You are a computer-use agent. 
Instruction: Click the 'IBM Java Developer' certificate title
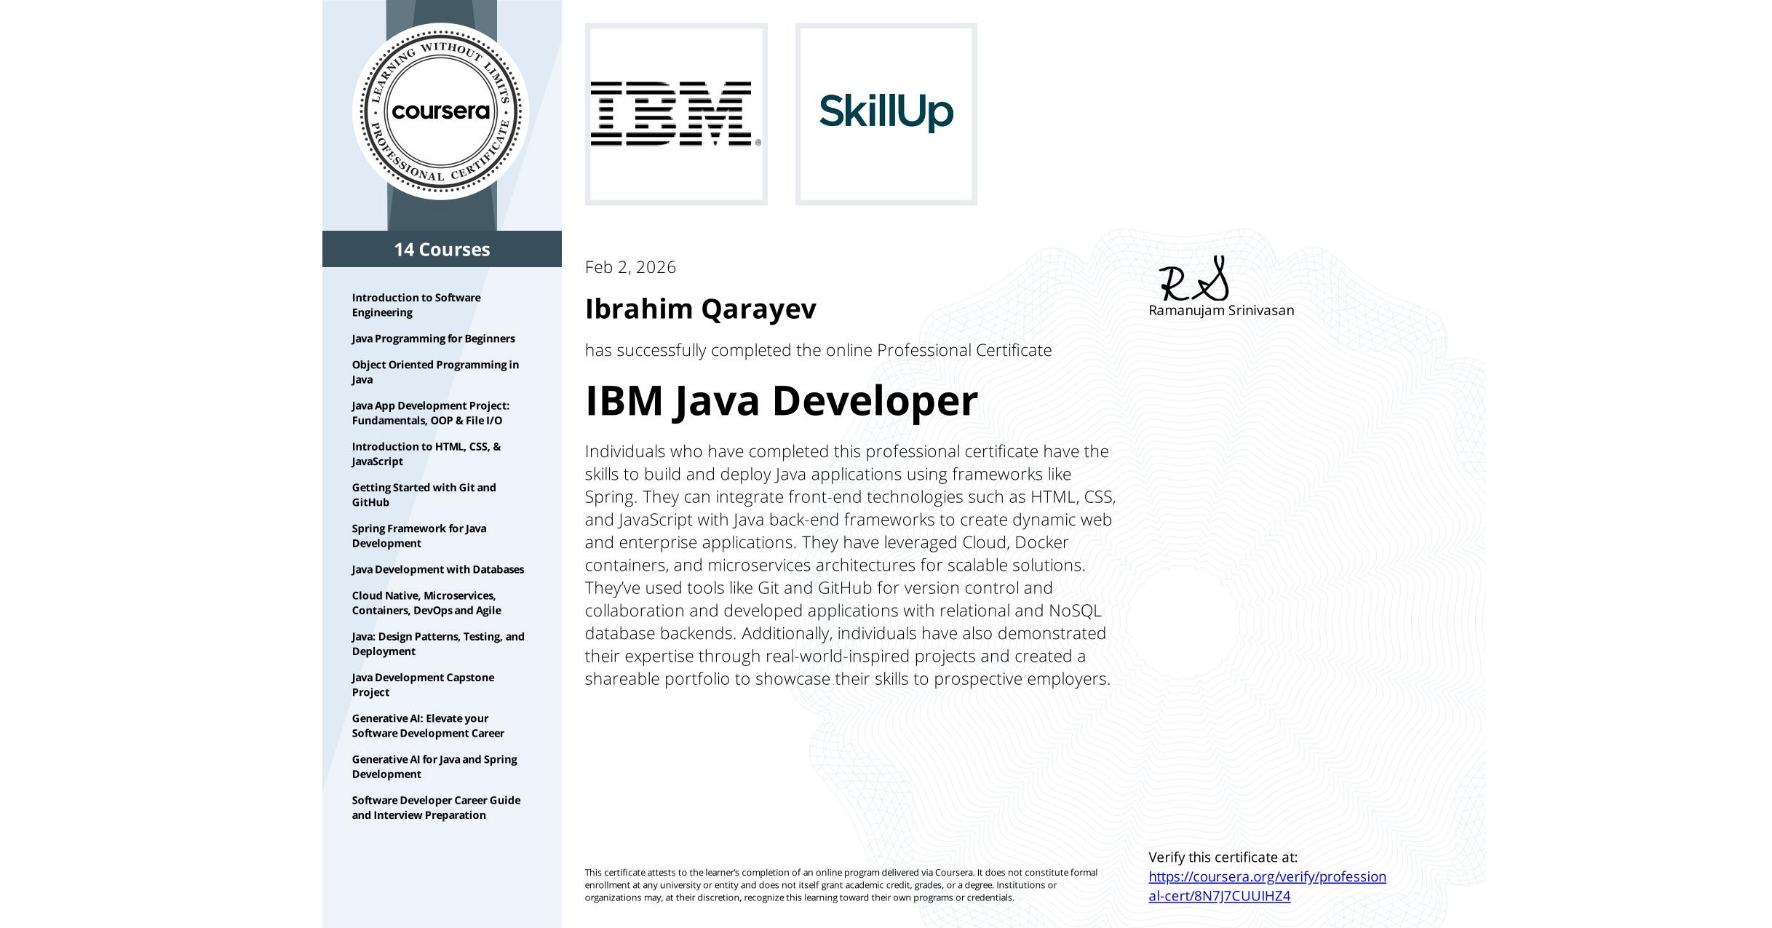(781, 401)
